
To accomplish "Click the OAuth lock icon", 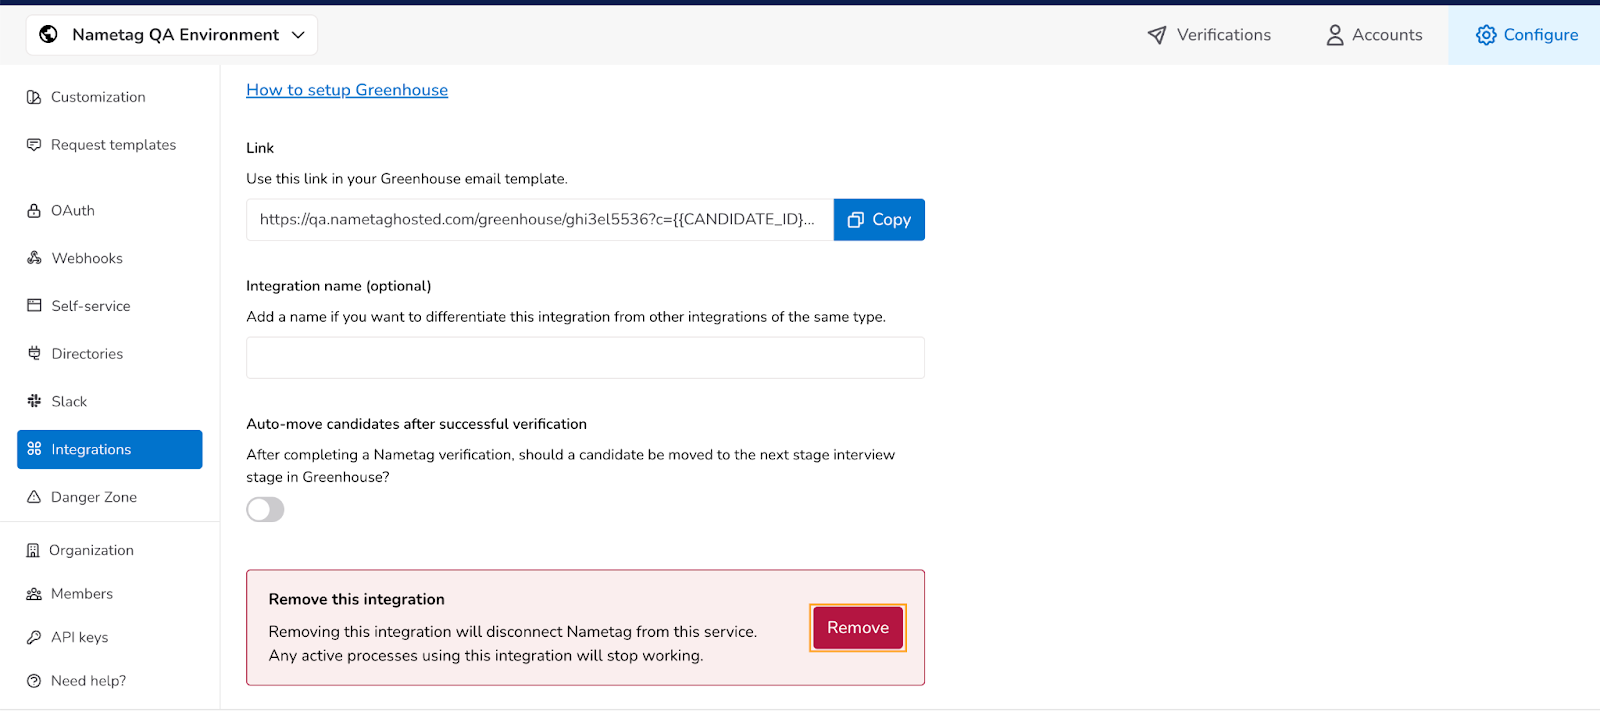I will click(x=34, y=211).
